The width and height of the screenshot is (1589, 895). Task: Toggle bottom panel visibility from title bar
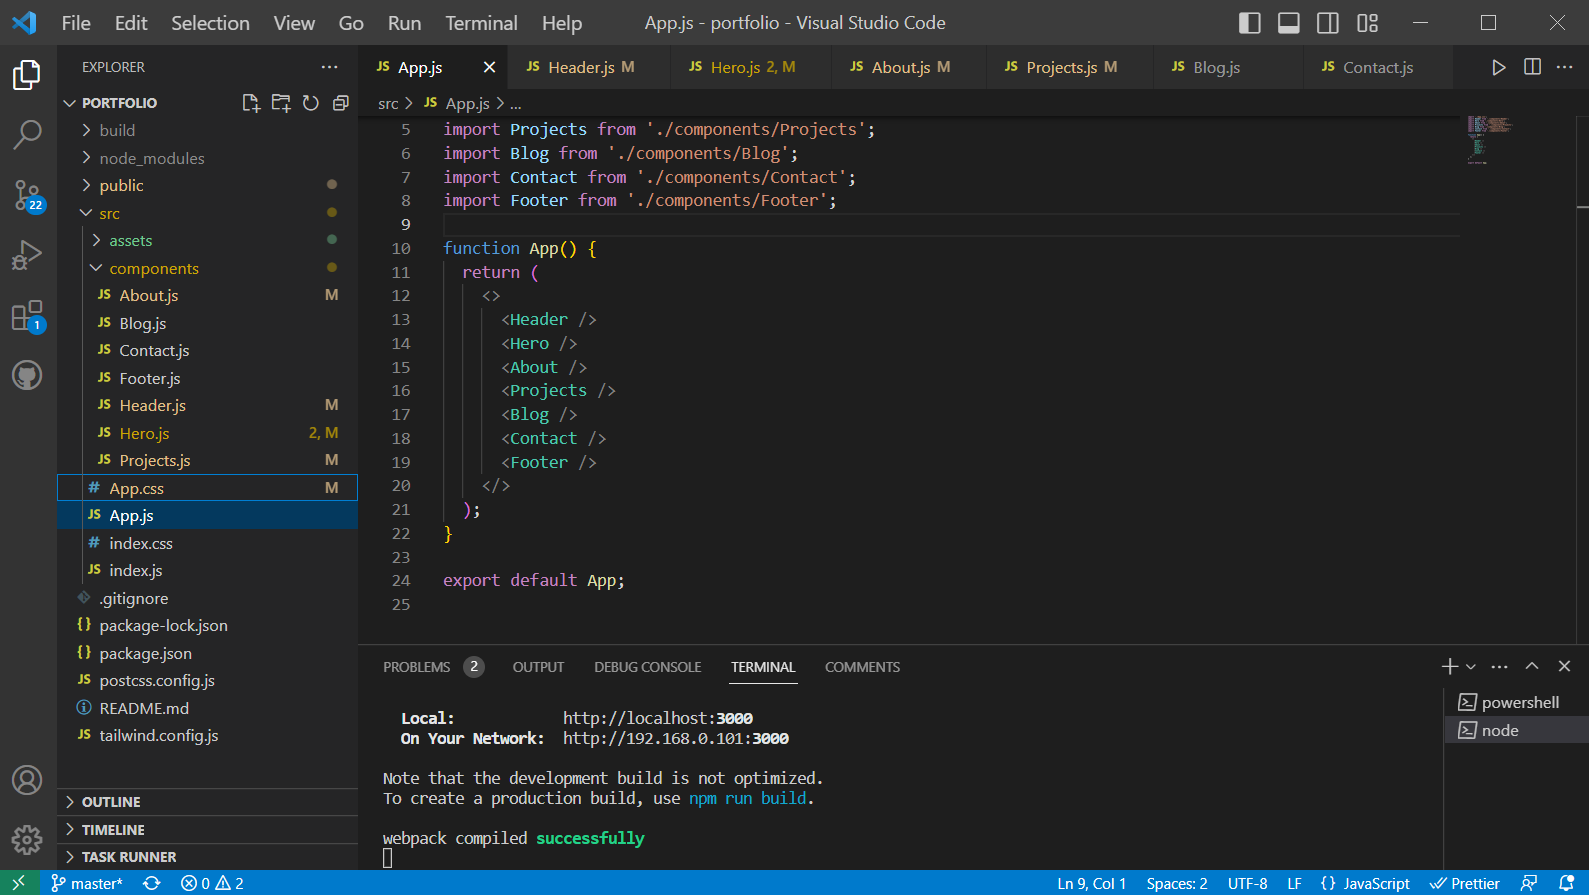coord(1289,23)
